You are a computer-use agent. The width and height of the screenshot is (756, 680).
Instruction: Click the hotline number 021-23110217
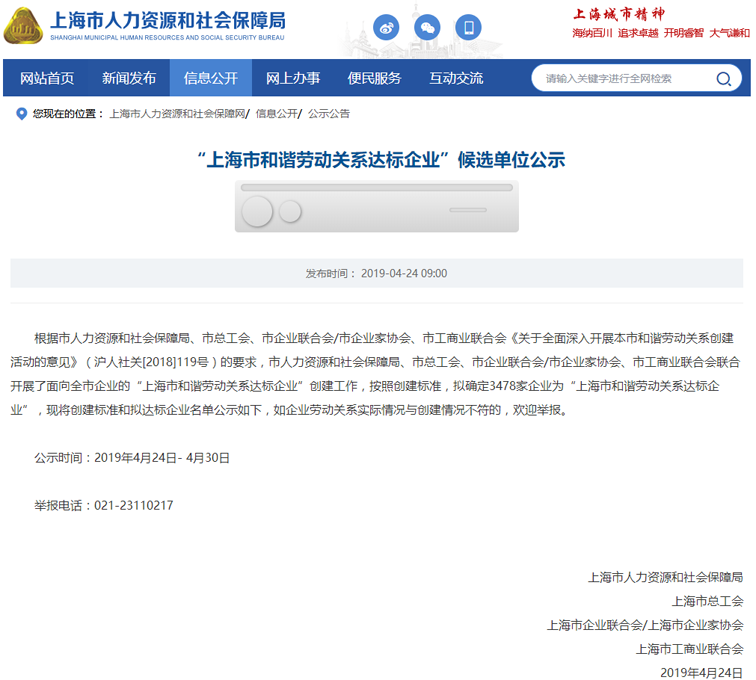click(134, 505)
